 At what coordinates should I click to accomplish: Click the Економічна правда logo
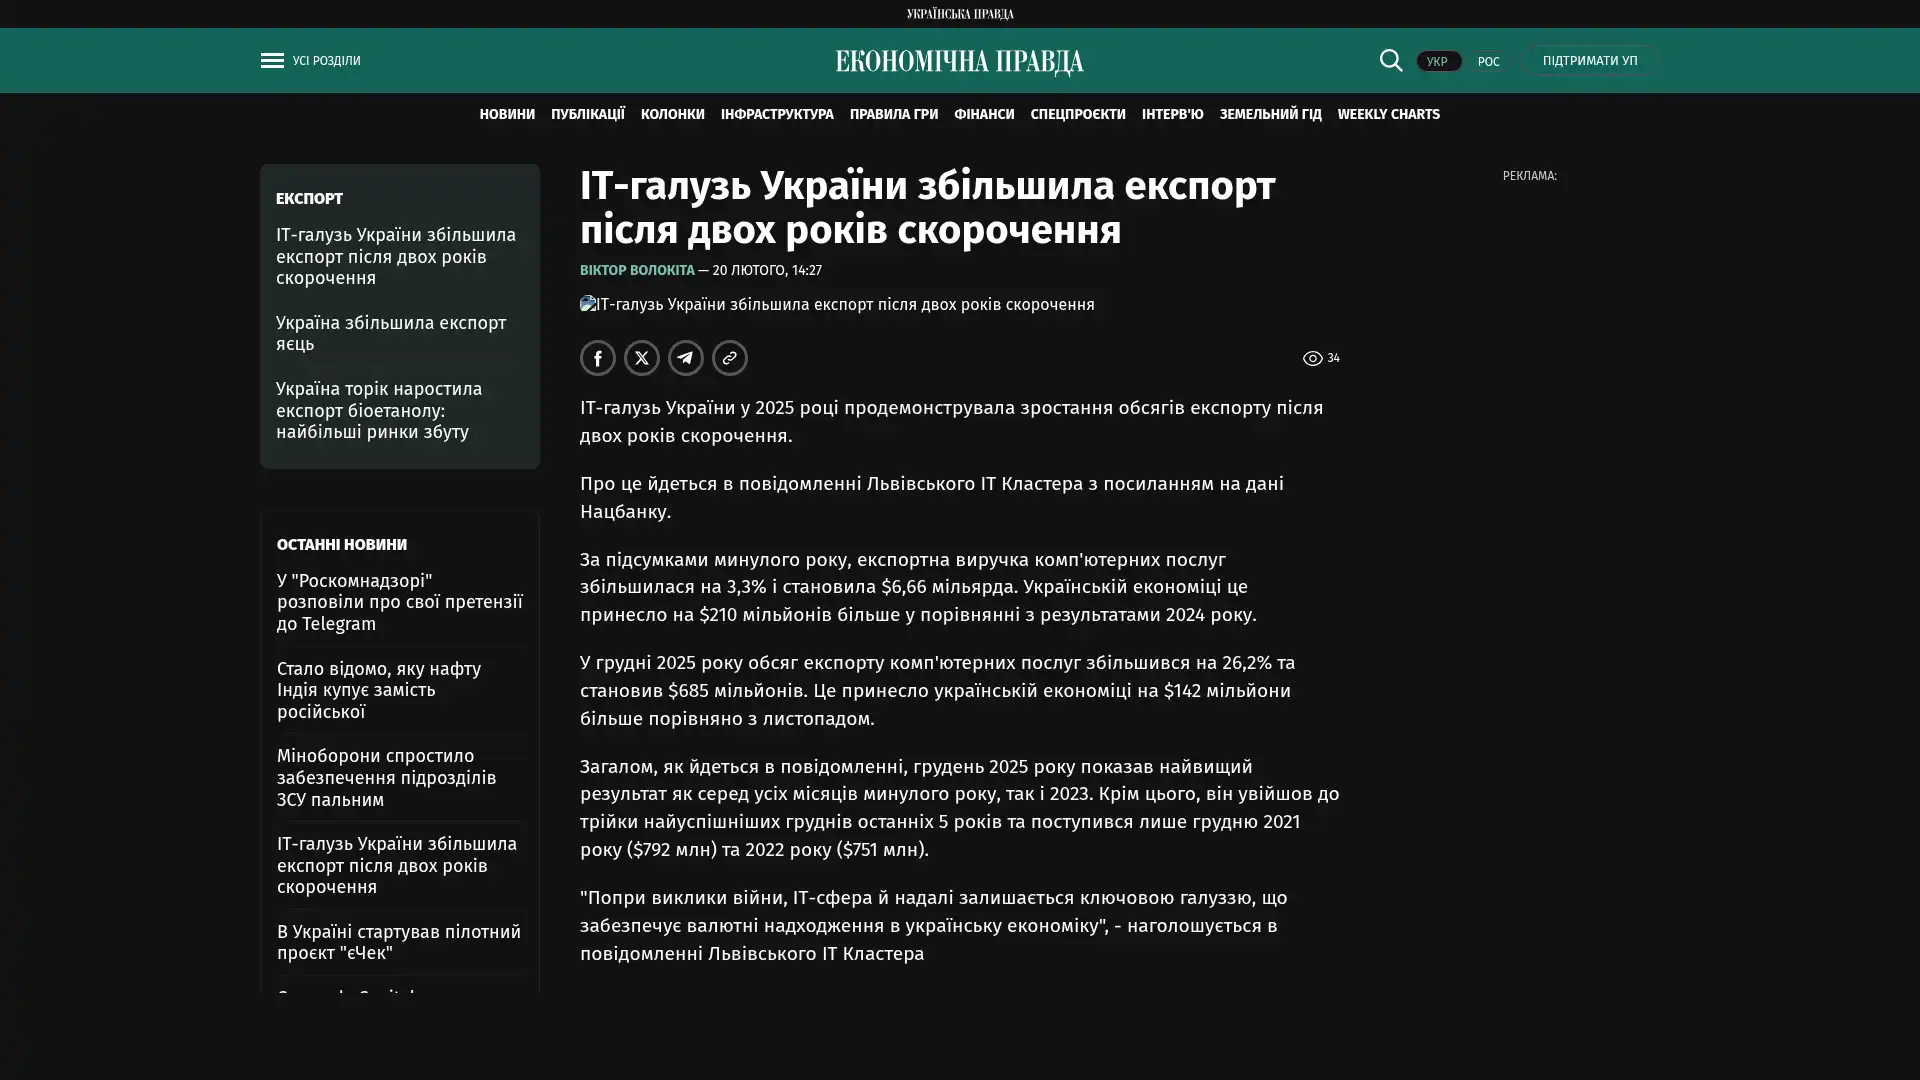[959, 62]
